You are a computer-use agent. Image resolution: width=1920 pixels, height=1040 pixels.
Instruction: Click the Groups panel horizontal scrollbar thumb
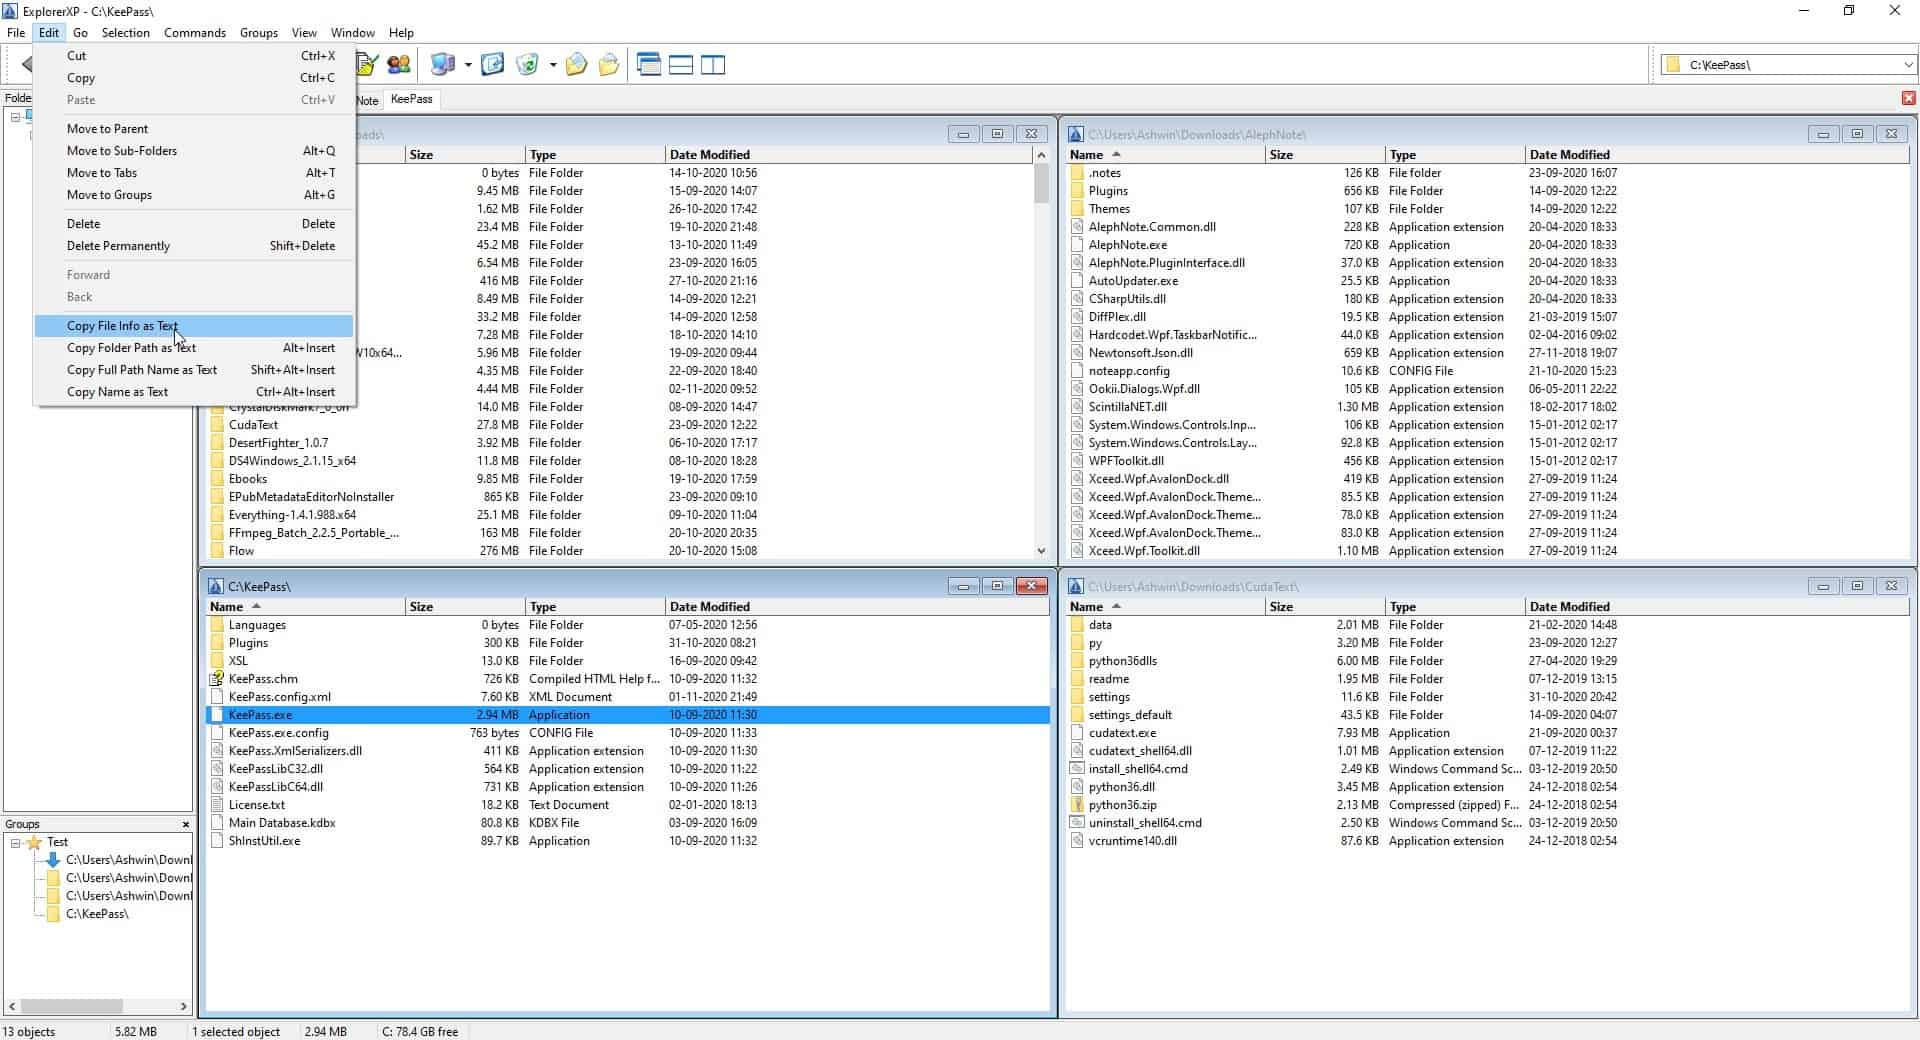[71, 1006]
